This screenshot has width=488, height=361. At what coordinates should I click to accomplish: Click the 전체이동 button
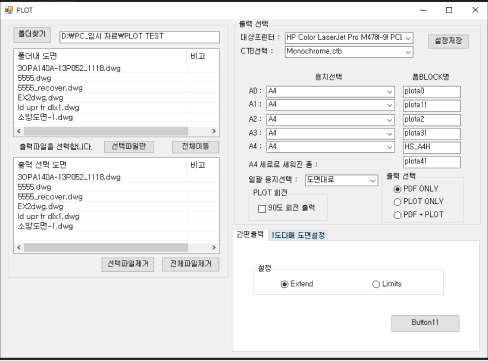pos(195,147)
